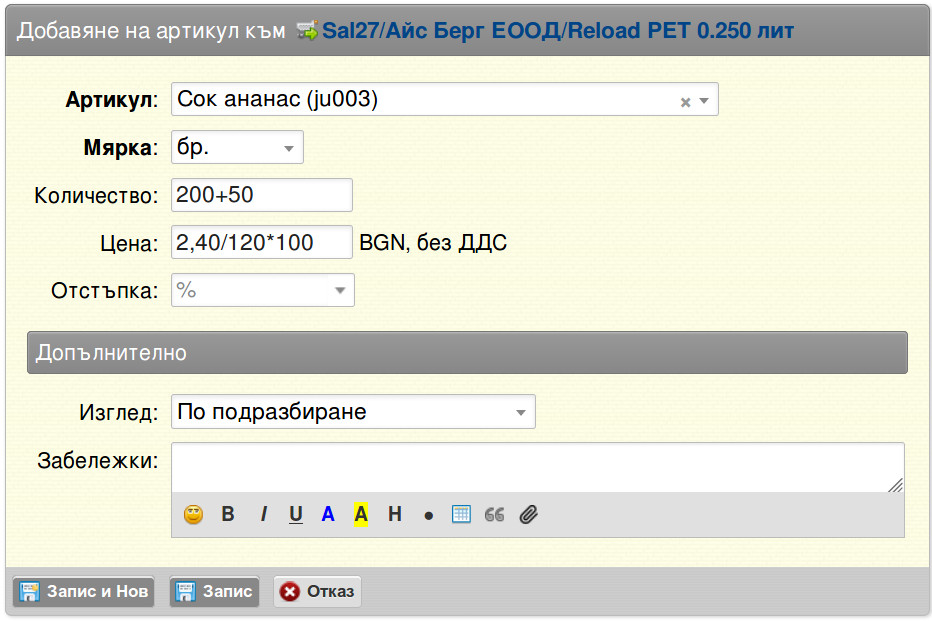
Task: Click the Запис и Нов button
Action: coord(84,592)
